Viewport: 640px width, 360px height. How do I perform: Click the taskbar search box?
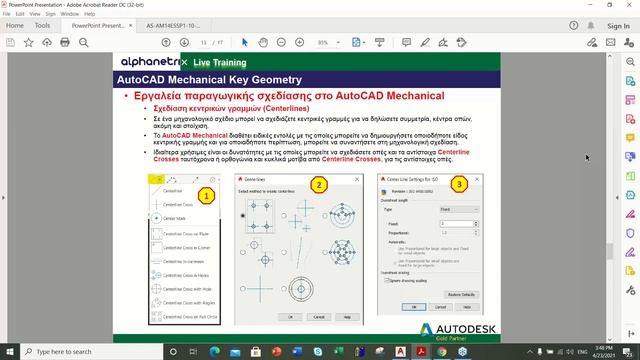click(x=91, y=351)
